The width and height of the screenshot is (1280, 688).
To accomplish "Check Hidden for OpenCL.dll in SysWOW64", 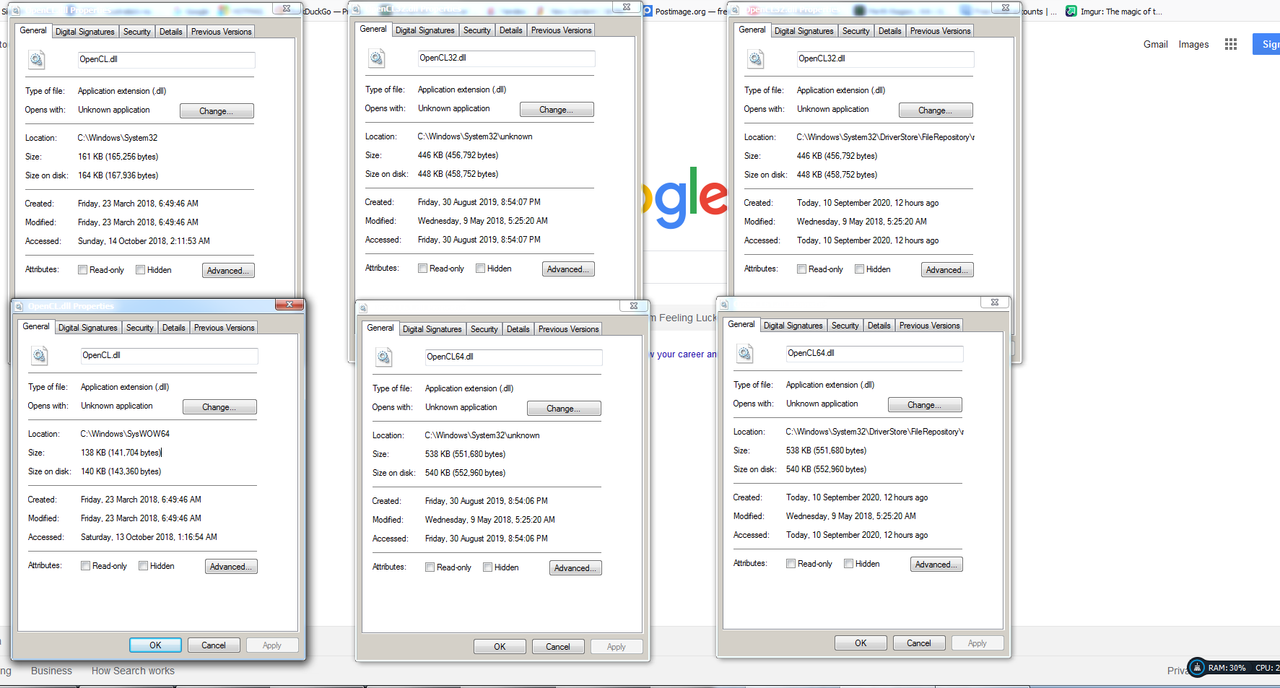I will 143,566.
